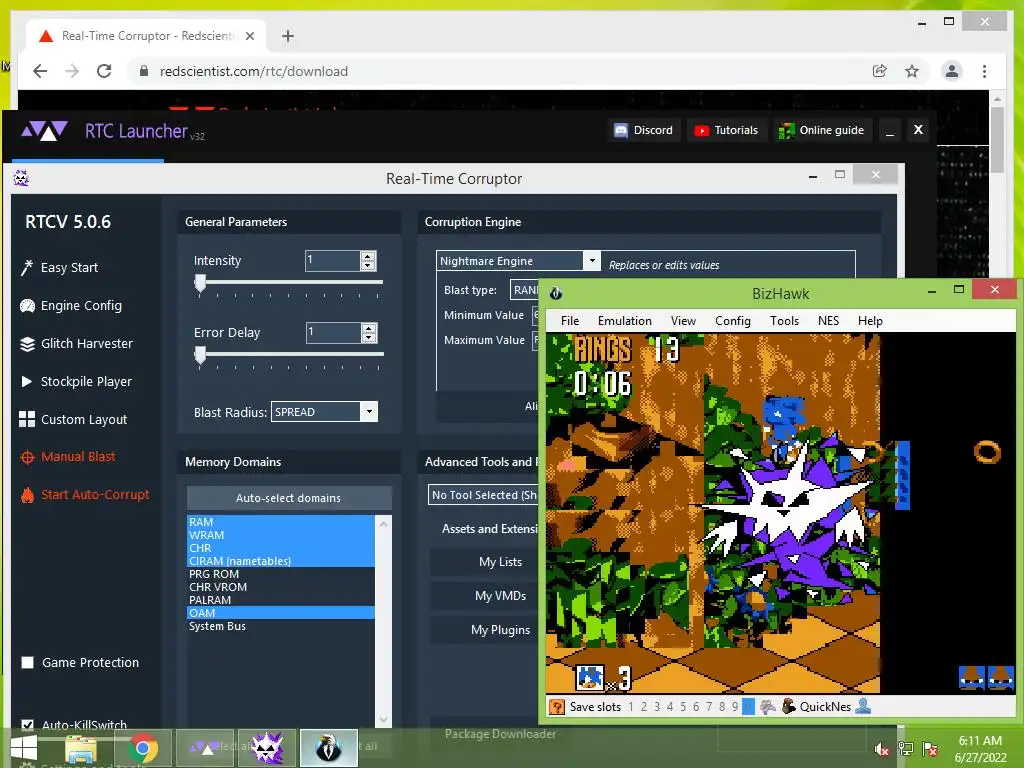This screenshot has height=768, width=1024.
Task: Trigger a Manual Blast
Action: (68, 456)
